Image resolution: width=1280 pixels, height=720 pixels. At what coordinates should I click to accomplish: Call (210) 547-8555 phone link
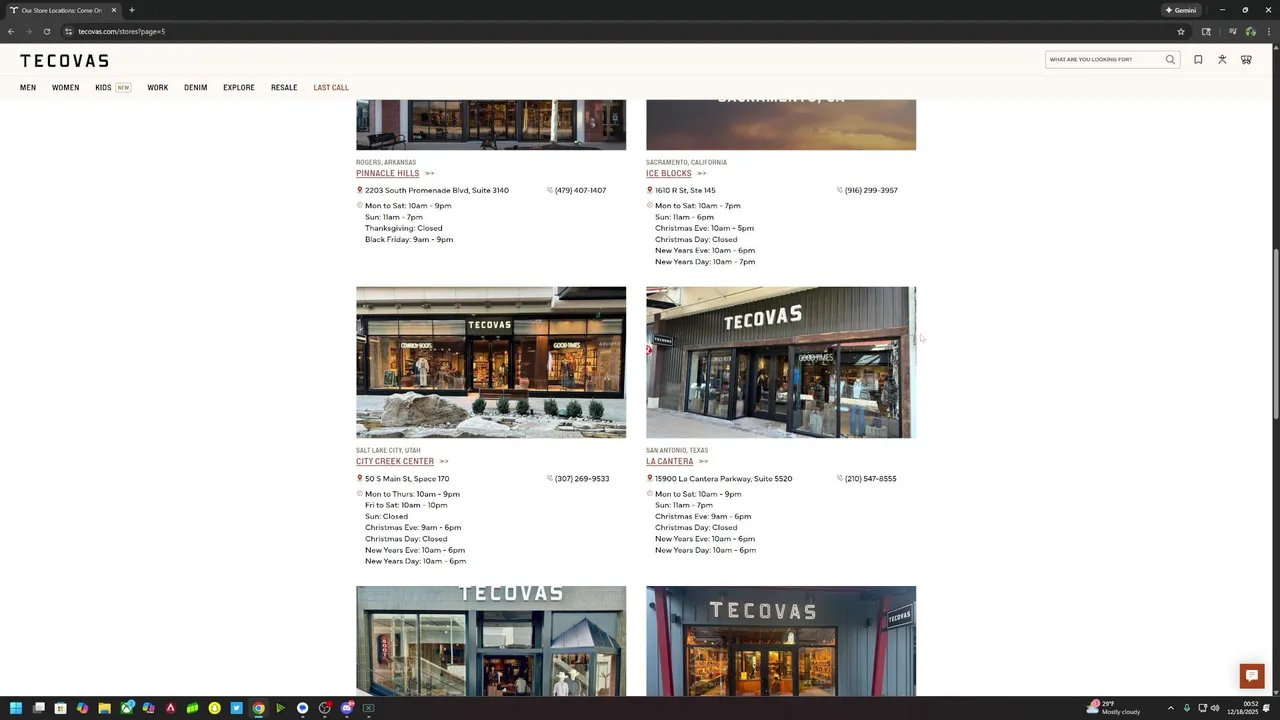point(871,478)
